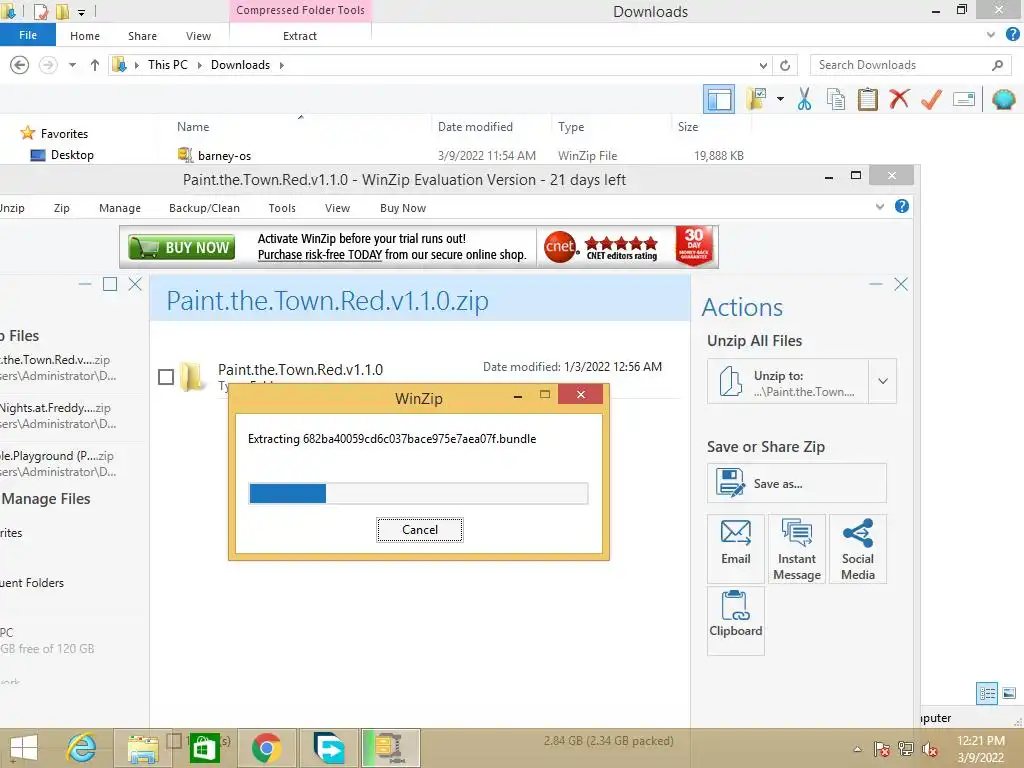Open the Explorer File tab
This screenshot has height=768, width=1024.
coord(27,35)
